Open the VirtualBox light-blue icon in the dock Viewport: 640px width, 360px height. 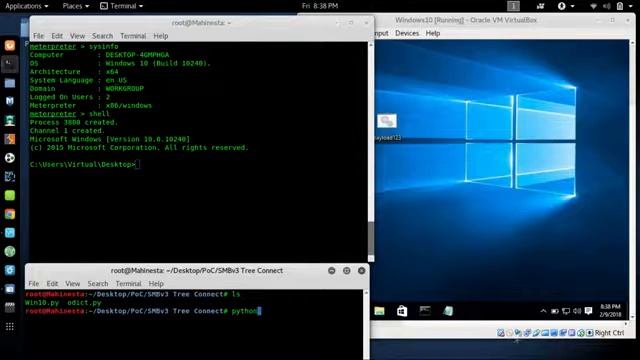pos(10,233)
